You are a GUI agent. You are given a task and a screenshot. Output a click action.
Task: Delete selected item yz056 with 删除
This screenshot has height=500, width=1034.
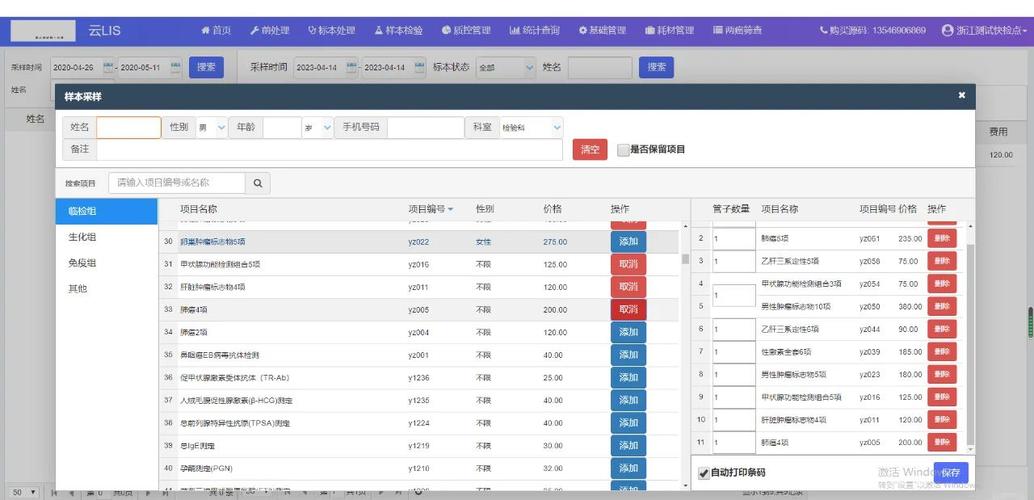(942, 261)
